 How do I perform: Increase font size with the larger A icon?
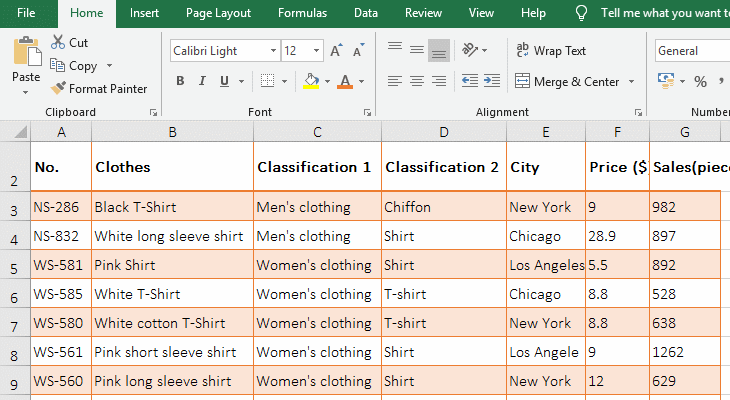[336, 50]
